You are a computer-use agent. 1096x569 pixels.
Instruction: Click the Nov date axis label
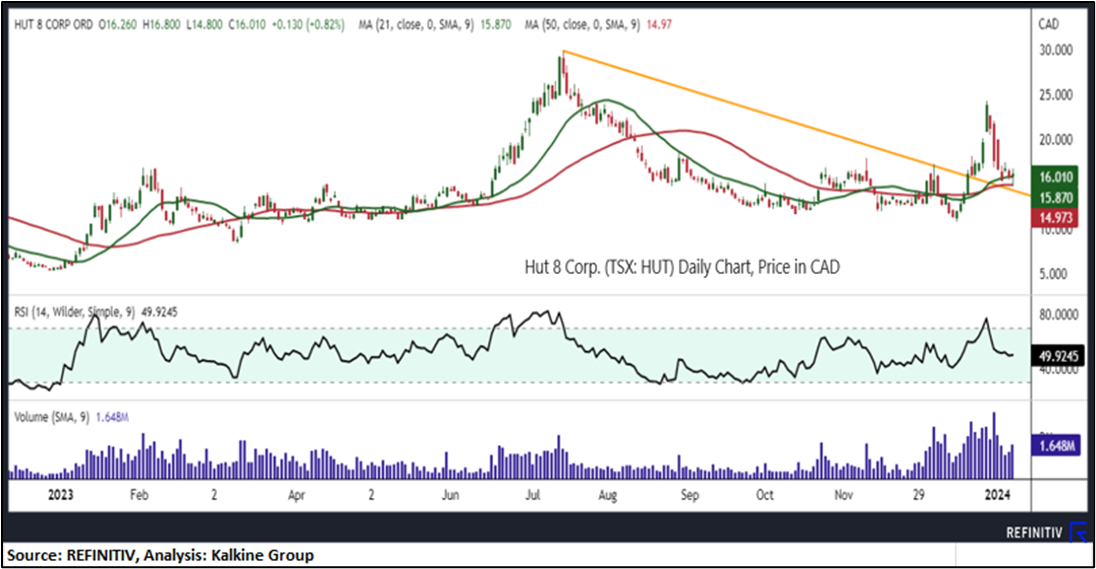[844, 495]
